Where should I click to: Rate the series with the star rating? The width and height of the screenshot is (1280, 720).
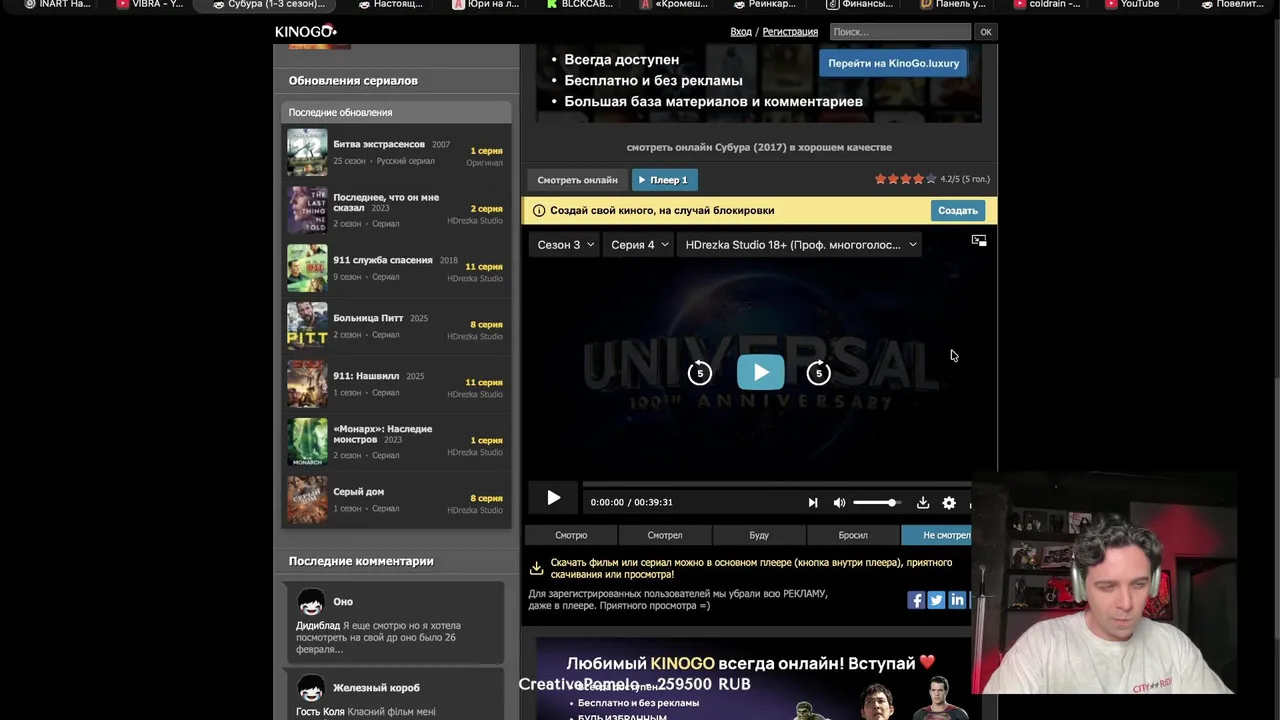[905, 179]
